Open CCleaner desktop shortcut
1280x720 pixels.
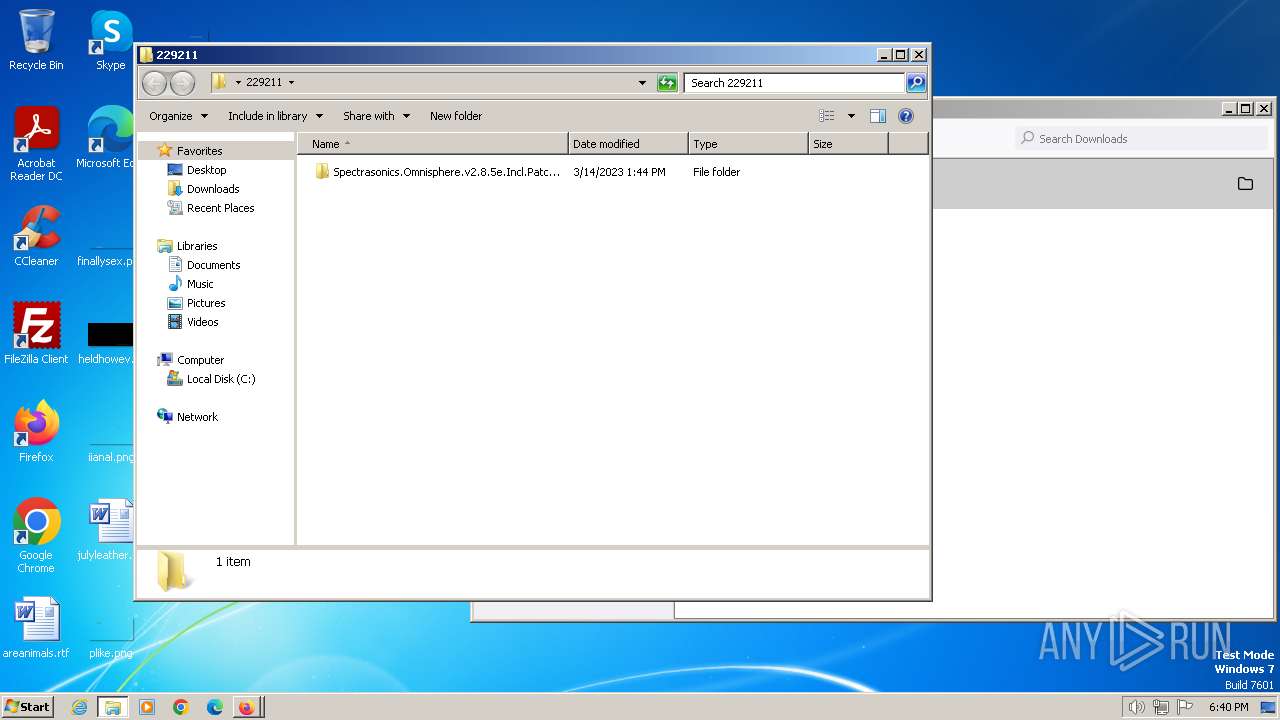36,237
